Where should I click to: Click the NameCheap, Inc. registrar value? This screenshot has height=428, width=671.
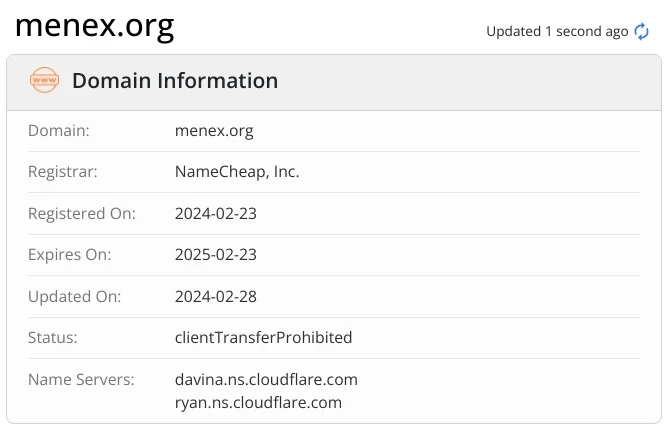237,172
